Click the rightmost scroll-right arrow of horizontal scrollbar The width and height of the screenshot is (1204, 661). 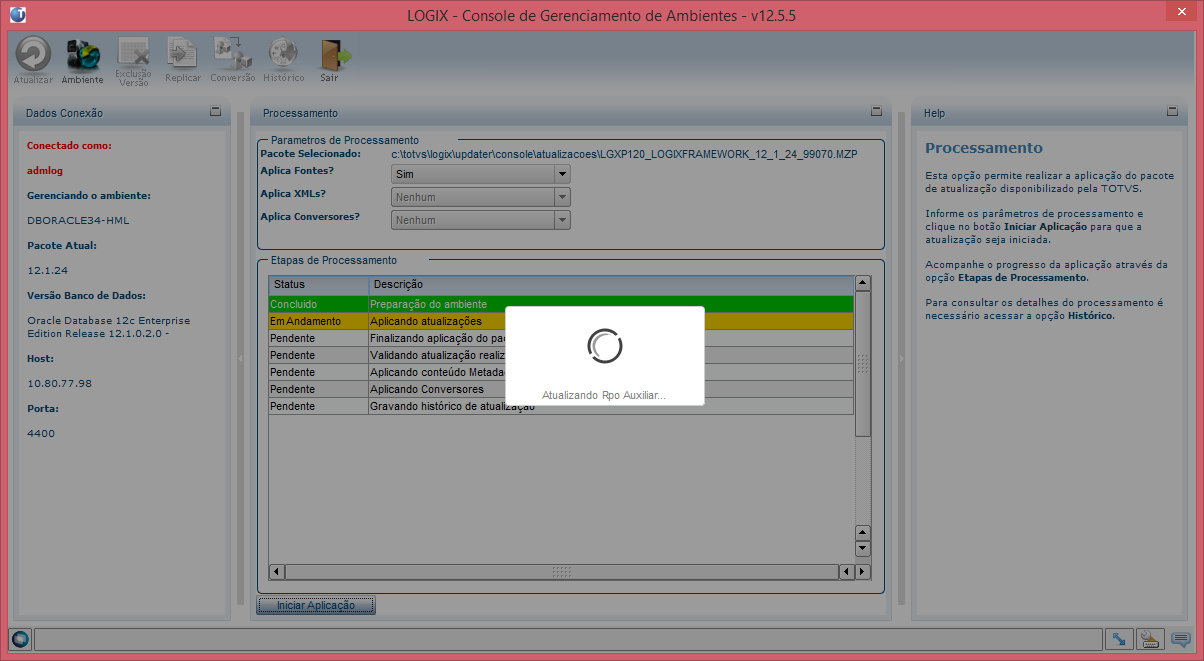point(862,572)
